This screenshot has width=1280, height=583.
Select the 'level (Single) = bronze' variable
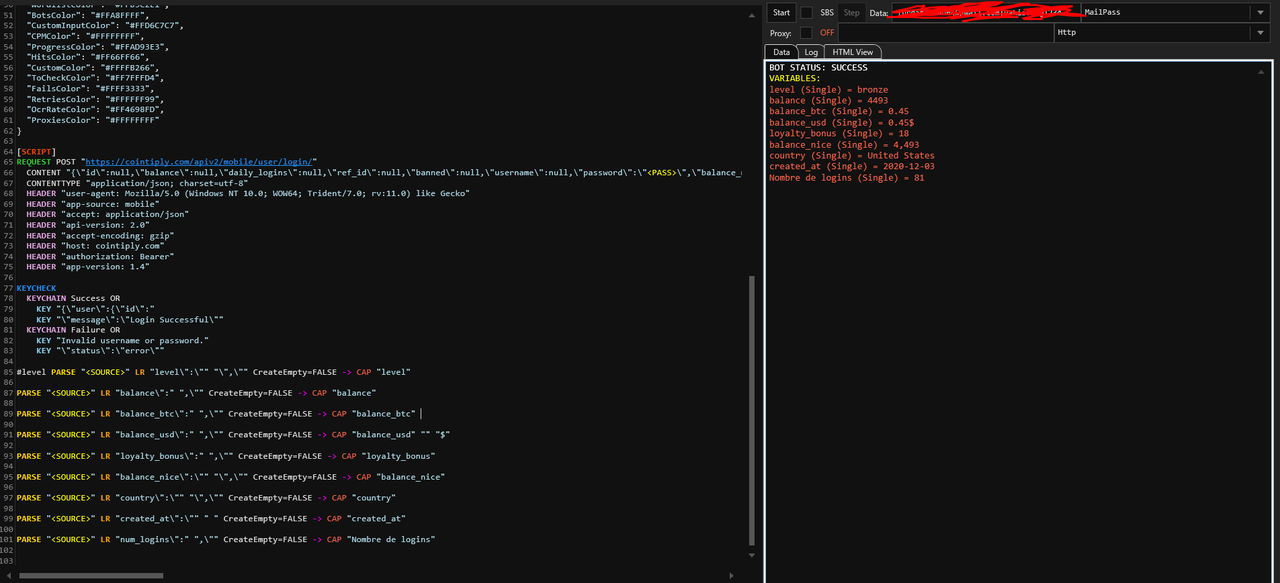coord(828,89)
